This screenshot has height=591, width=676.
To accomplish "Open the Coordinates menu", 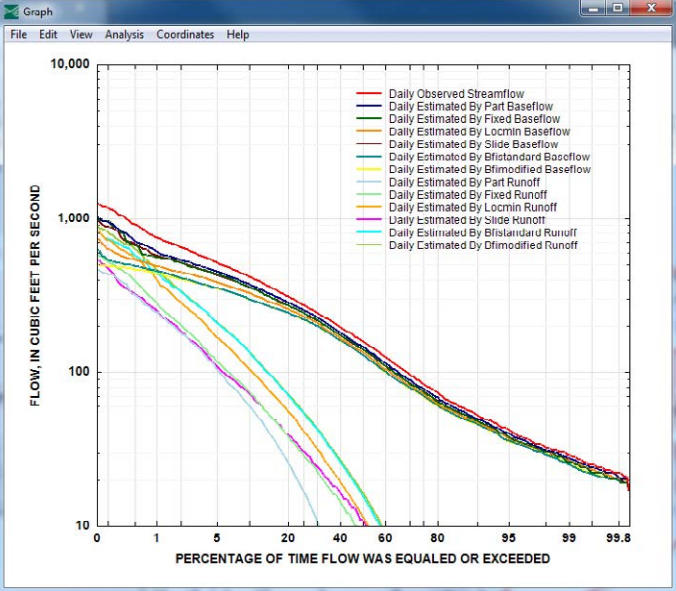I will pos(185,34).
